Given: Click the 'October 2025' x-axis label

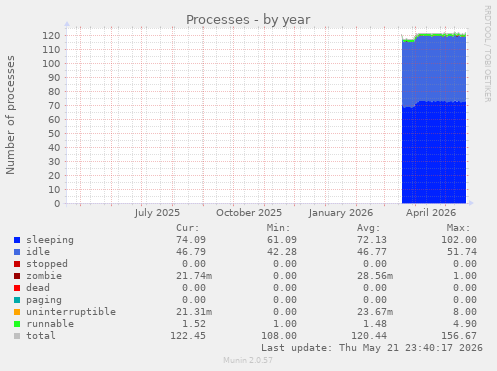Looking at the screenshot, I should pos(249,213).
